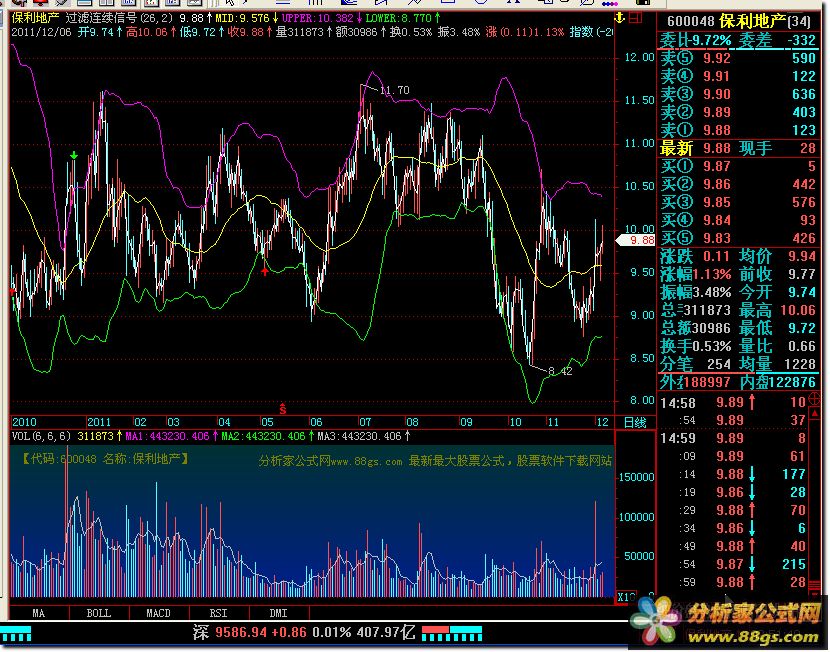Click the UPPER:10.382 value
Viewport: 830px width, 652px height.
click(318, 18)
